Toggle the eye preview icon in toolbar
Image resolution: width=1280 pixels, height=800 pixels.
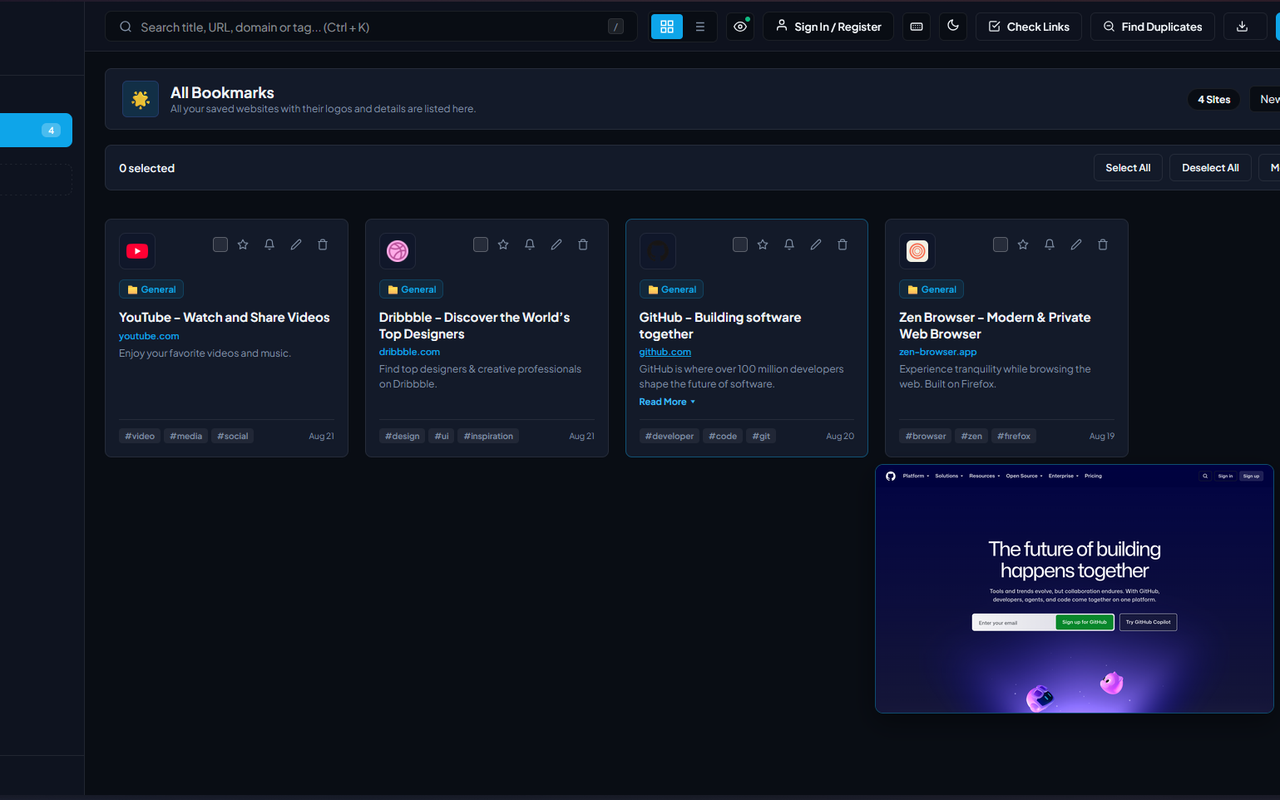(740, 27)
